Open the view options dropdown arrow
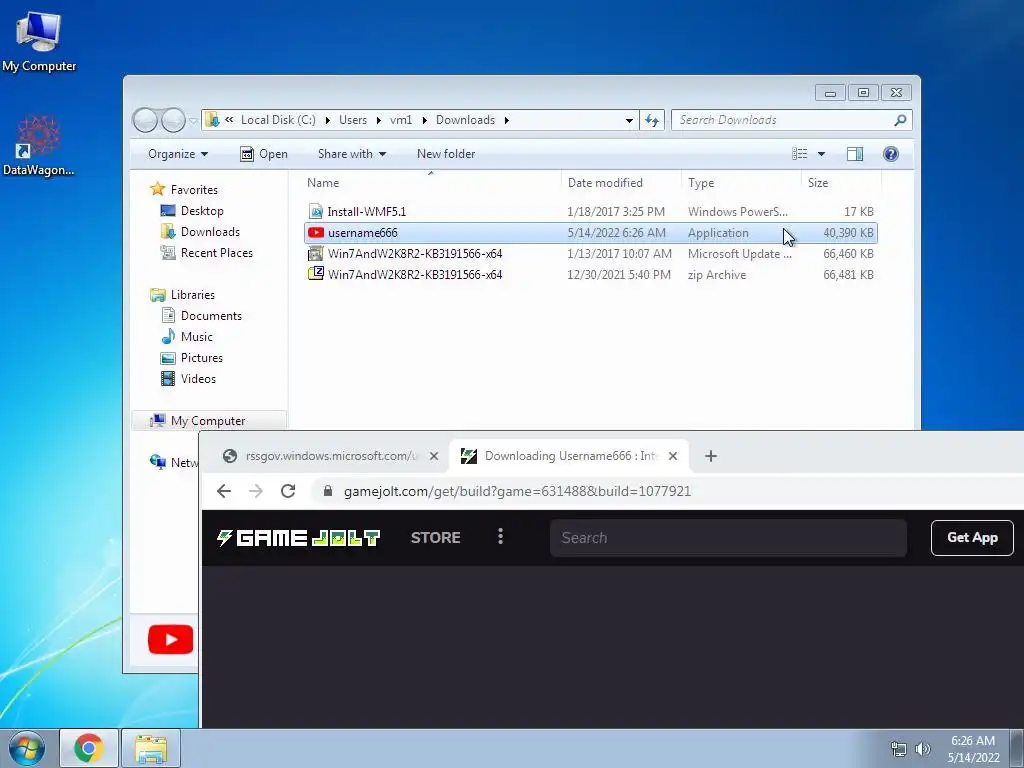 pyautogui.click(x=822, y=154)
